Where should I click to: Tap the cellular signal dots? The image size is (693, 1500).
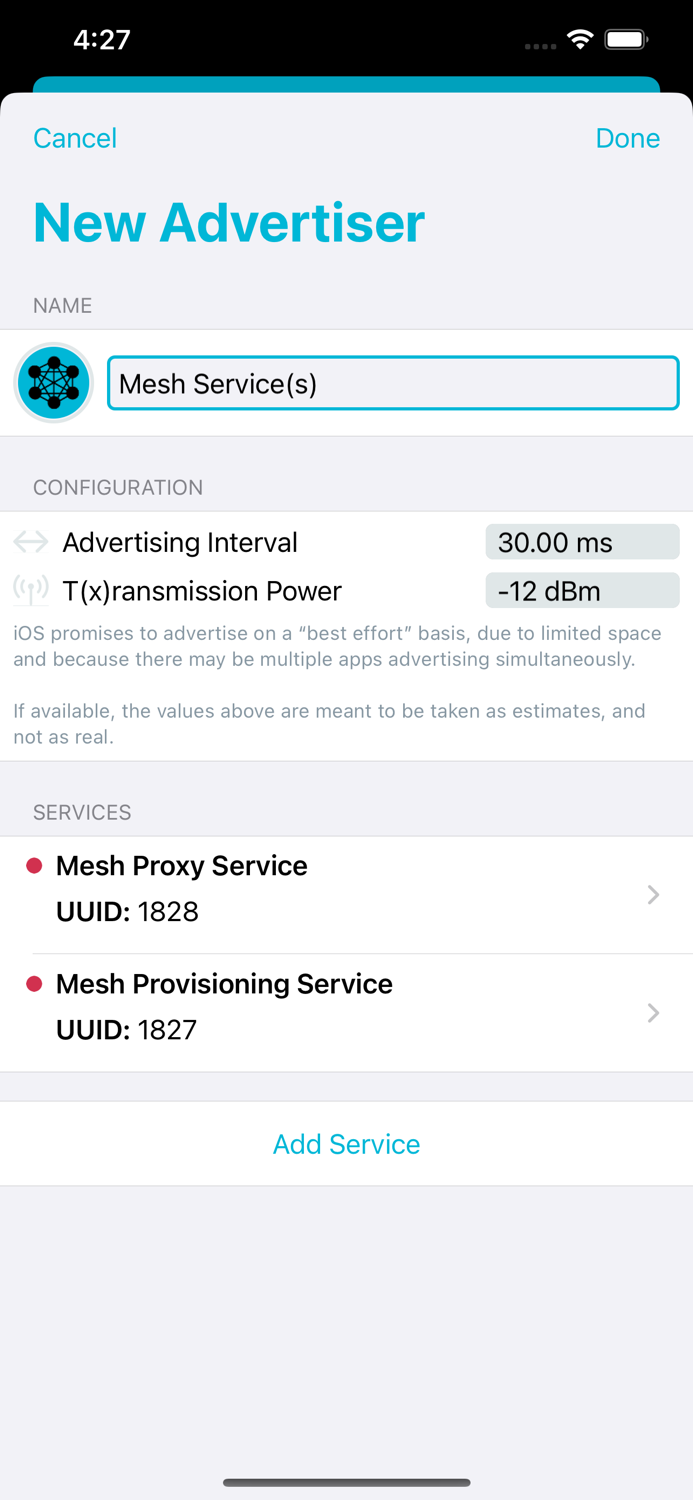pyautogui.click(x=540, y=46)
